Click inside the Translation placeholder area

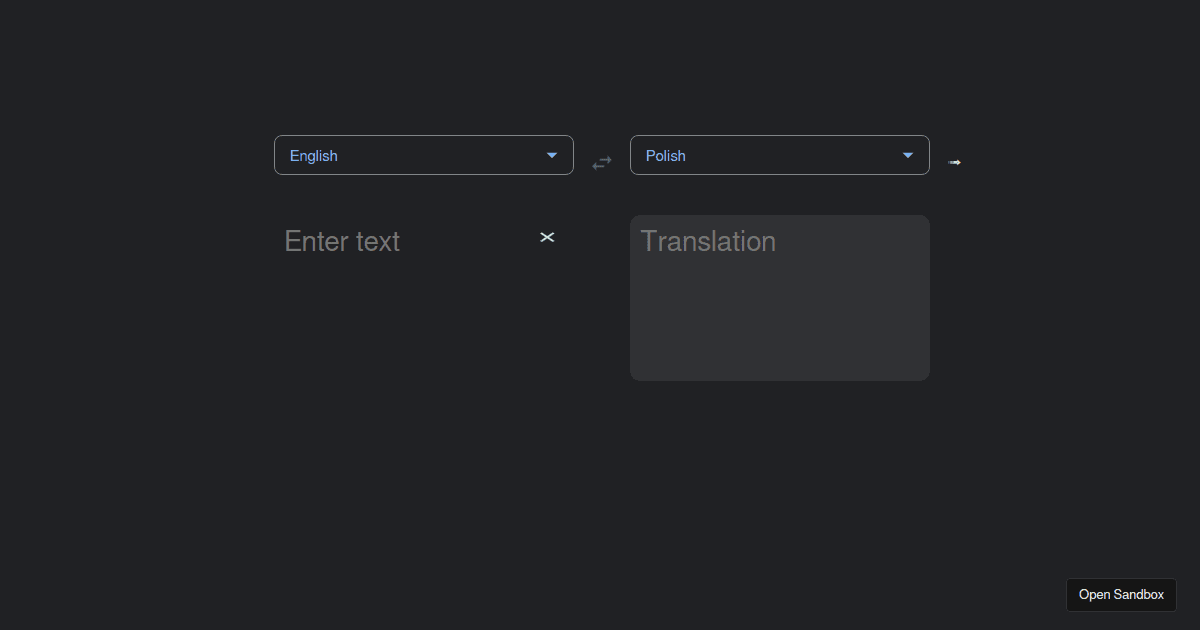[708, 241]
